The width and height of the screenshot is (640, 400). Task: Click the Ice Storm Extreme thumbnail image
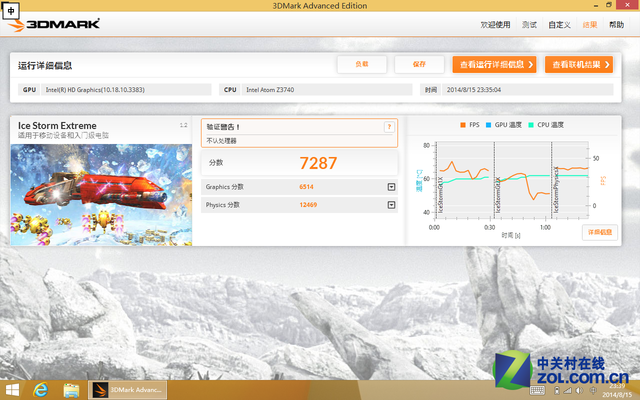(x=101, y=195)
